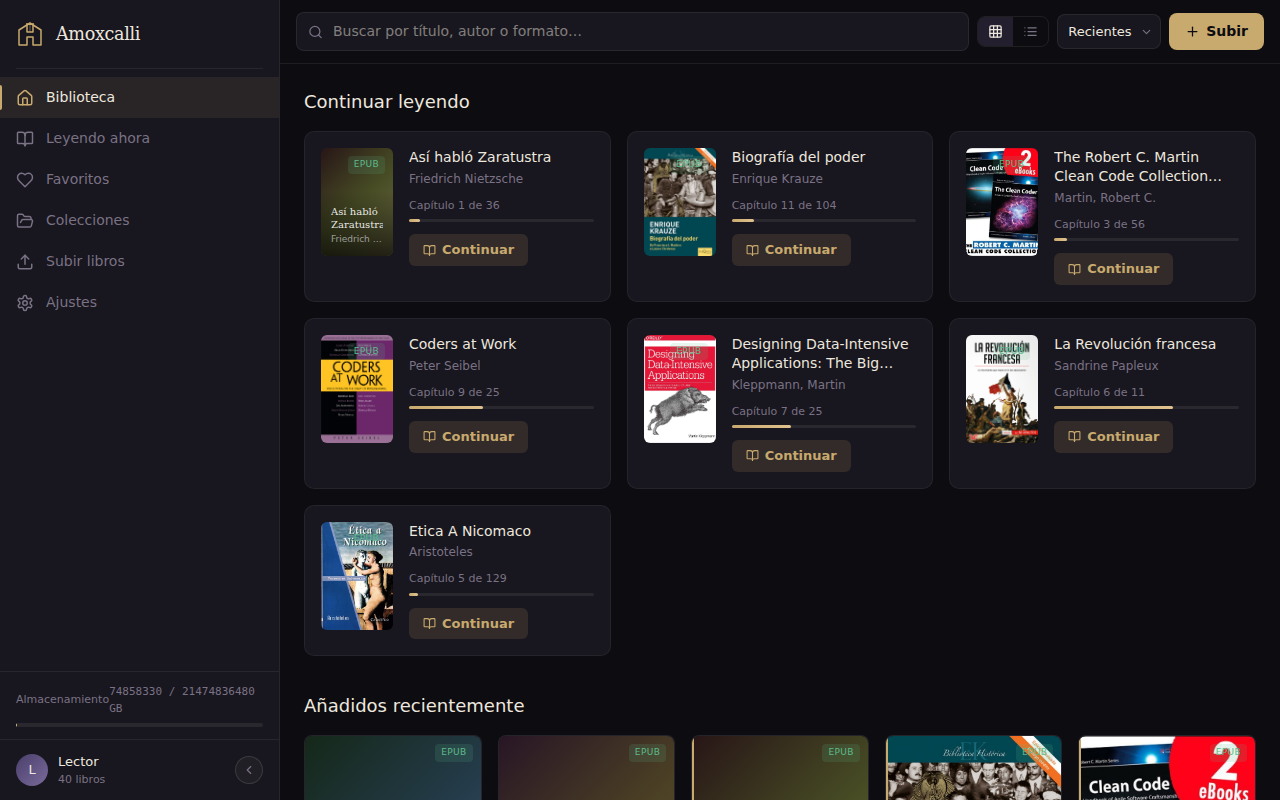Open the recently added Biblioteca Histórica cover
Image resolution: width=1280 pixels, height=800 pixels.
coord(974,768)
